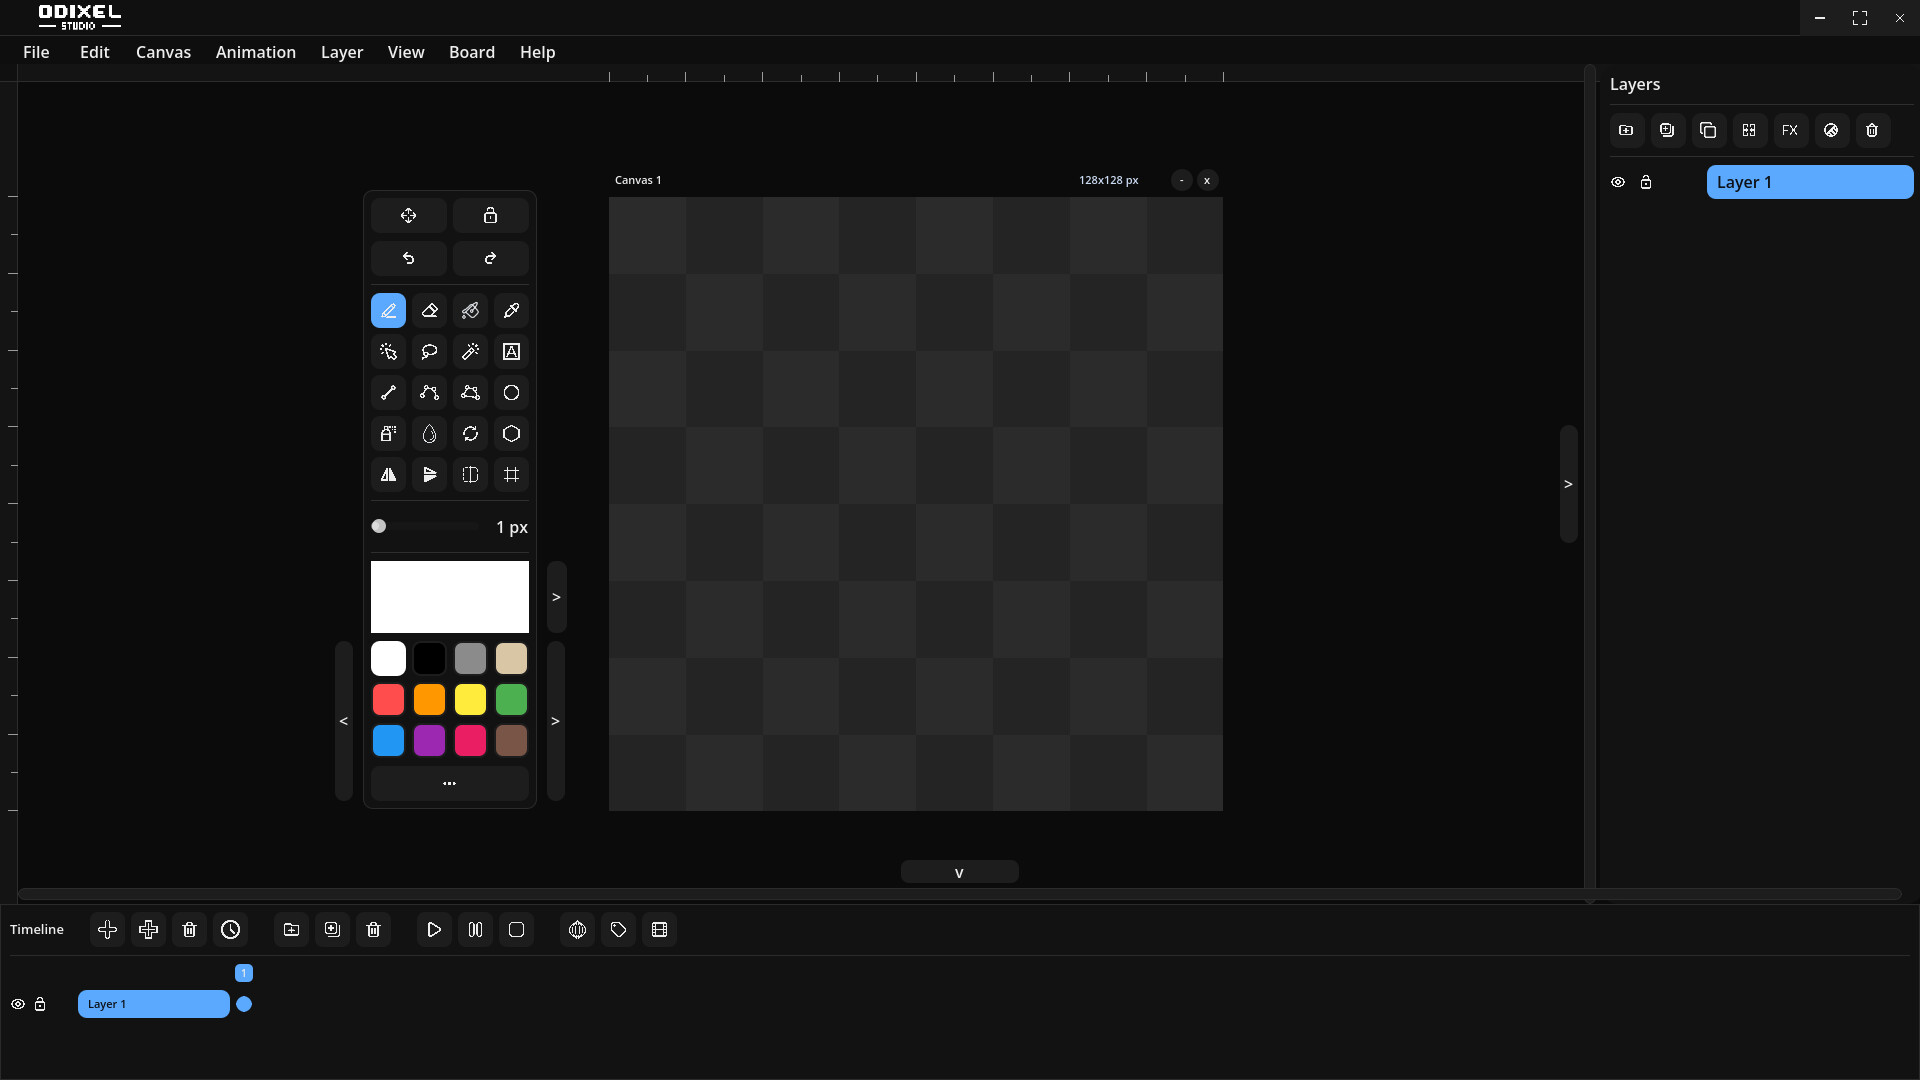Pick the orange color swatch

click(430, 700)
